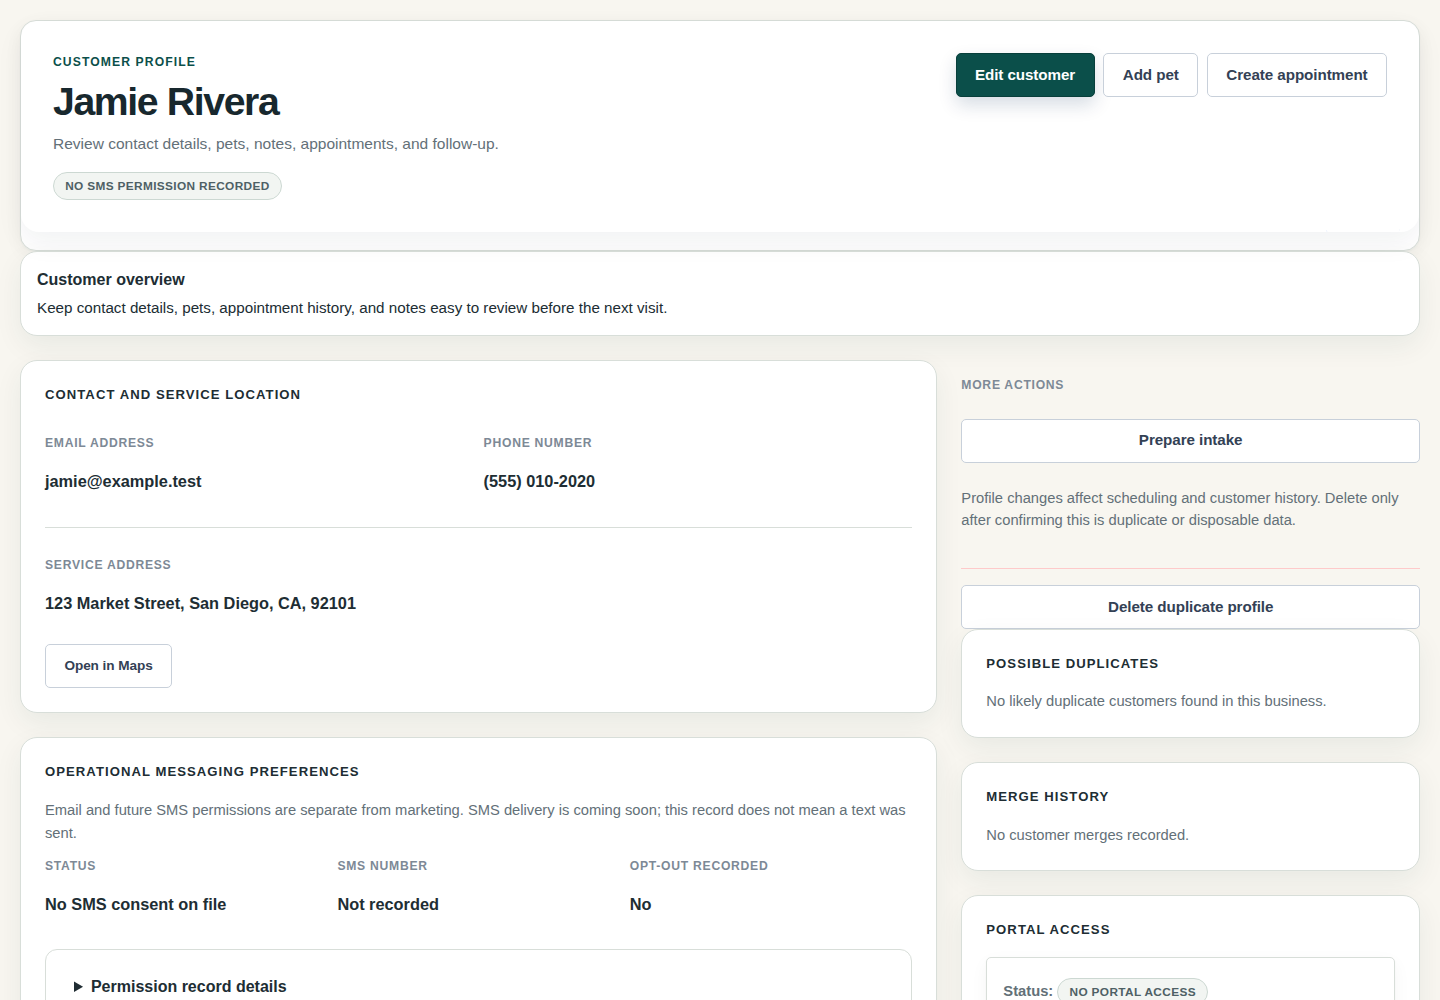This screenshot has width=1440, height=1000.
Task: Select phone number (555) 010-2020
Action: [x=539, y=482]
